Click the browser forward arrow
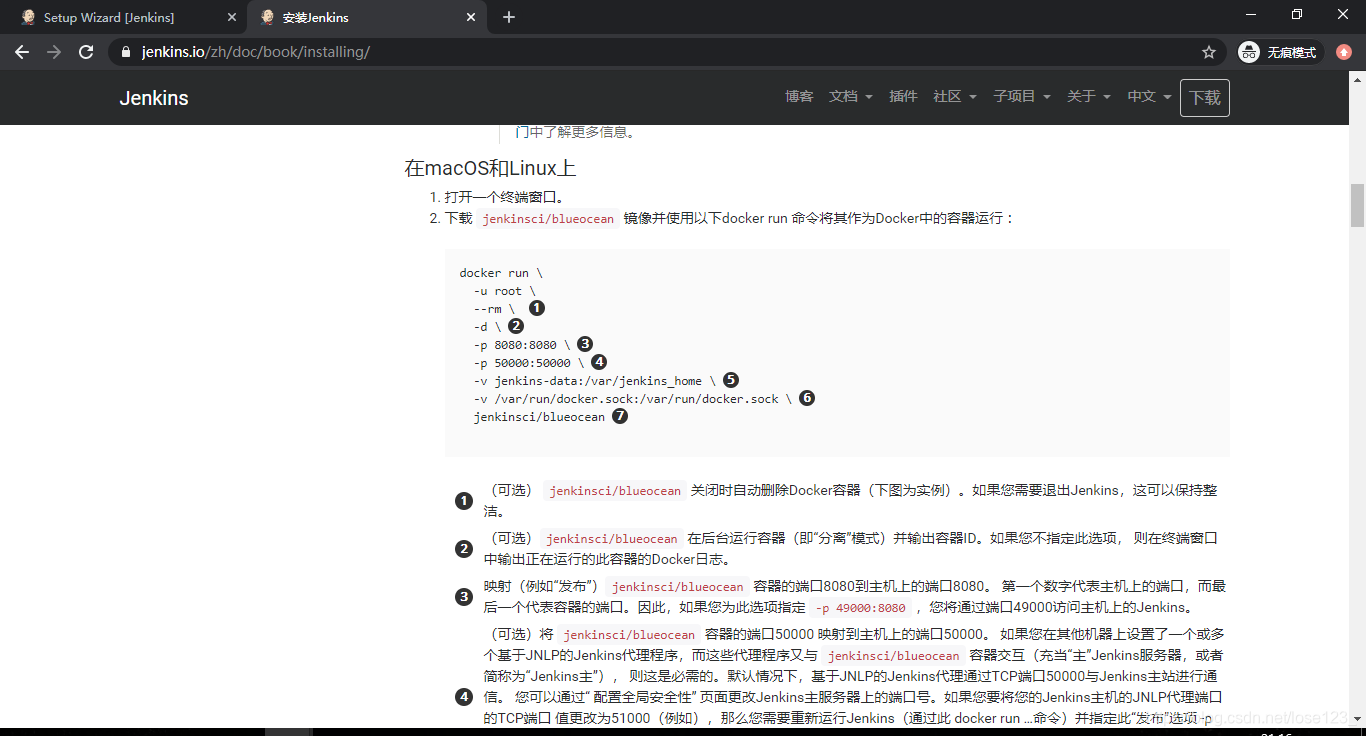Image resolution: width=1366 pixels, height=736 pixels. [x=54, y=52]
